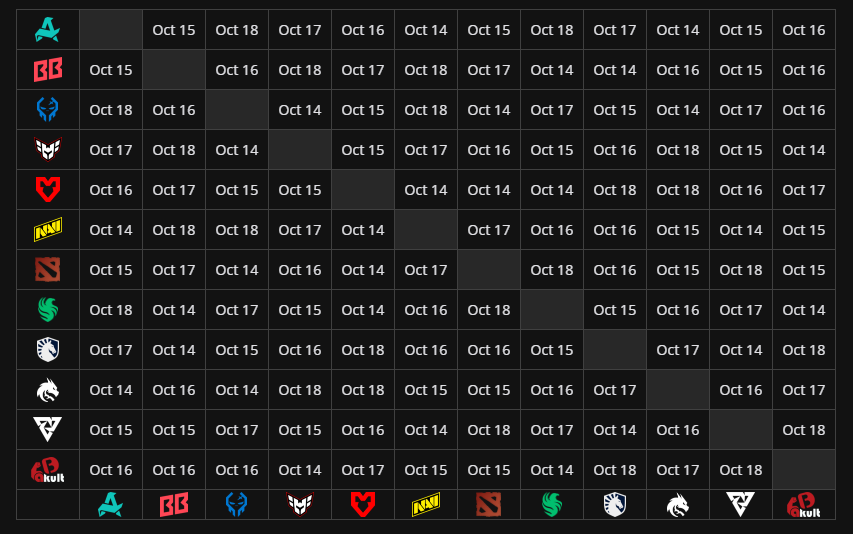Select Oct 16 in Aurora row, kult column
The image size is (853, 534).
click(803, 30)
